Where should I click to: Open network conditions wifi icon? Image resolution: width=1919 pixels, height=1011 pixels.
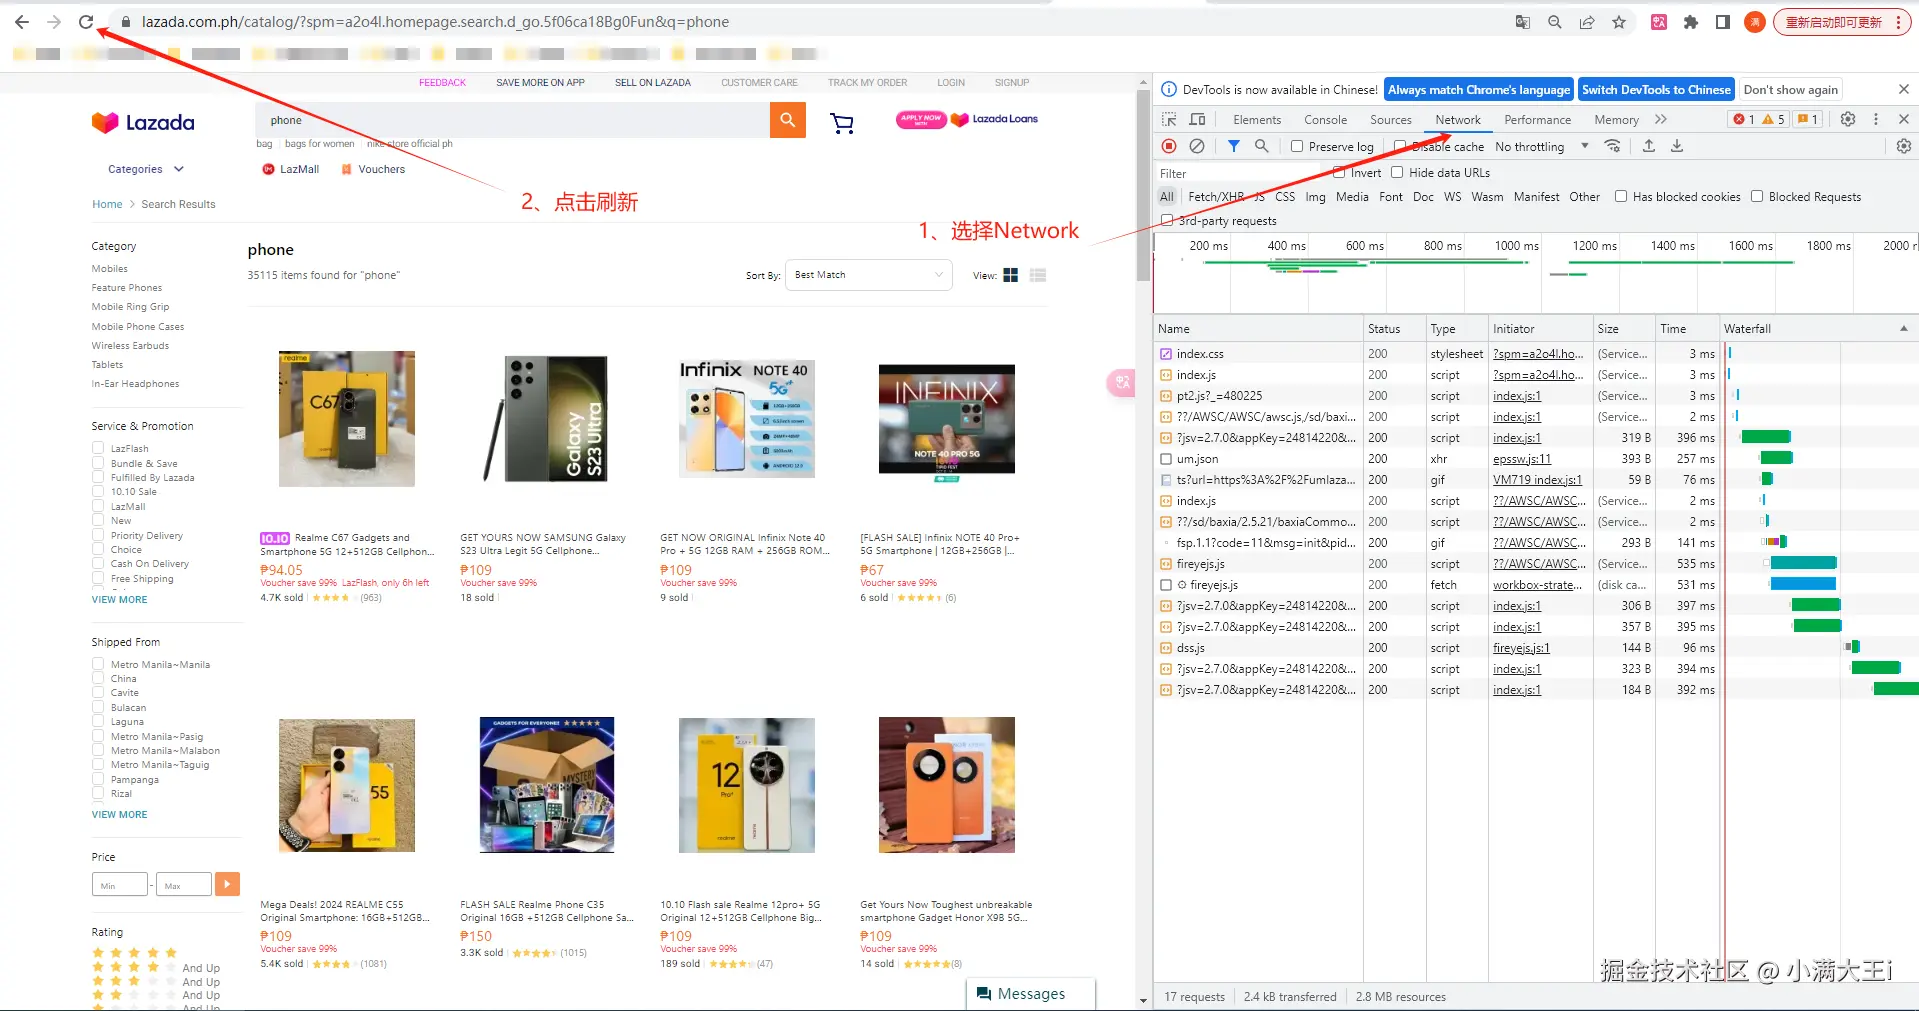1612,146
